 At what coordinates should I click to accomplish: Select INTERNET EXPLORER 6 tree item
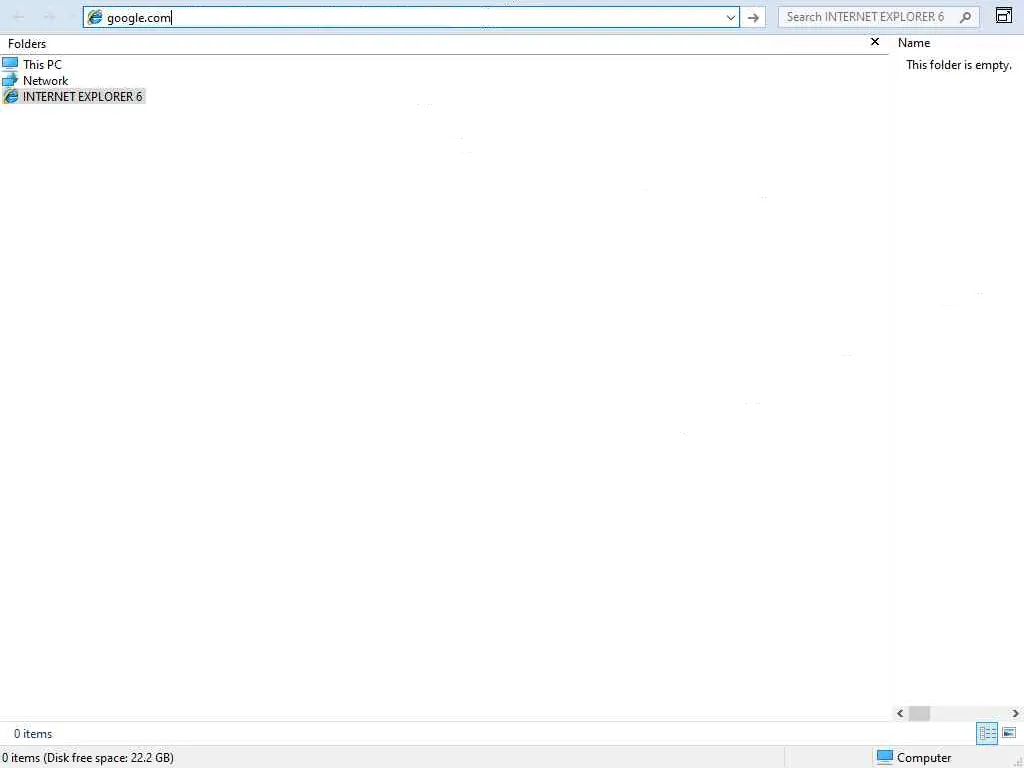82,97
